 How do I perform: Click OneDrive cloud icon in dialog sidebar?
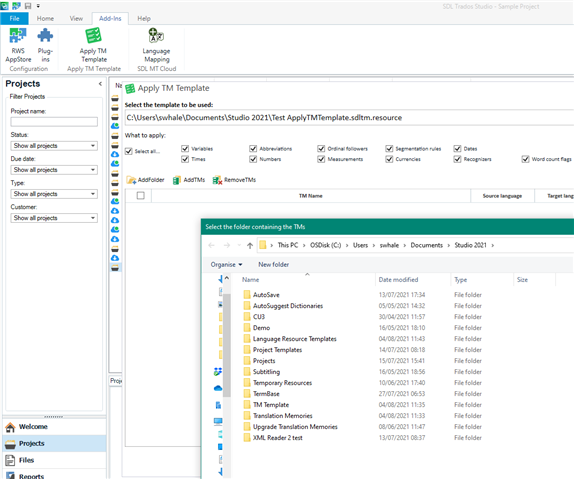tap(218, 388)
